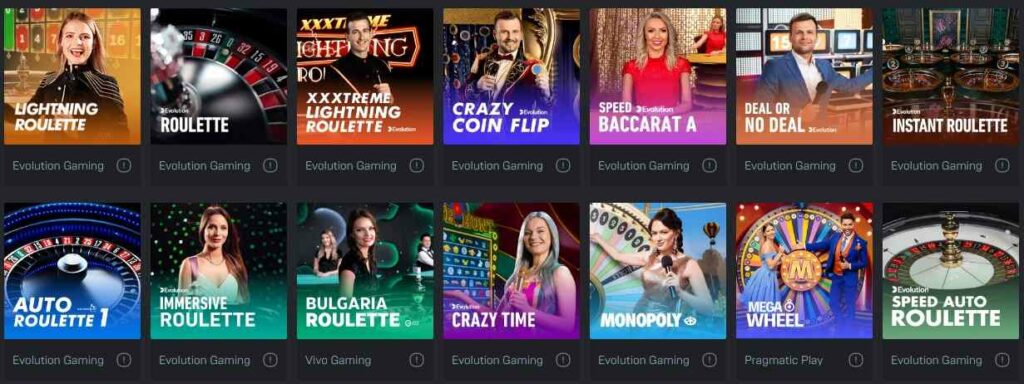
Task: Open info icon under Crazy Time
Action: tap(563, 360)
